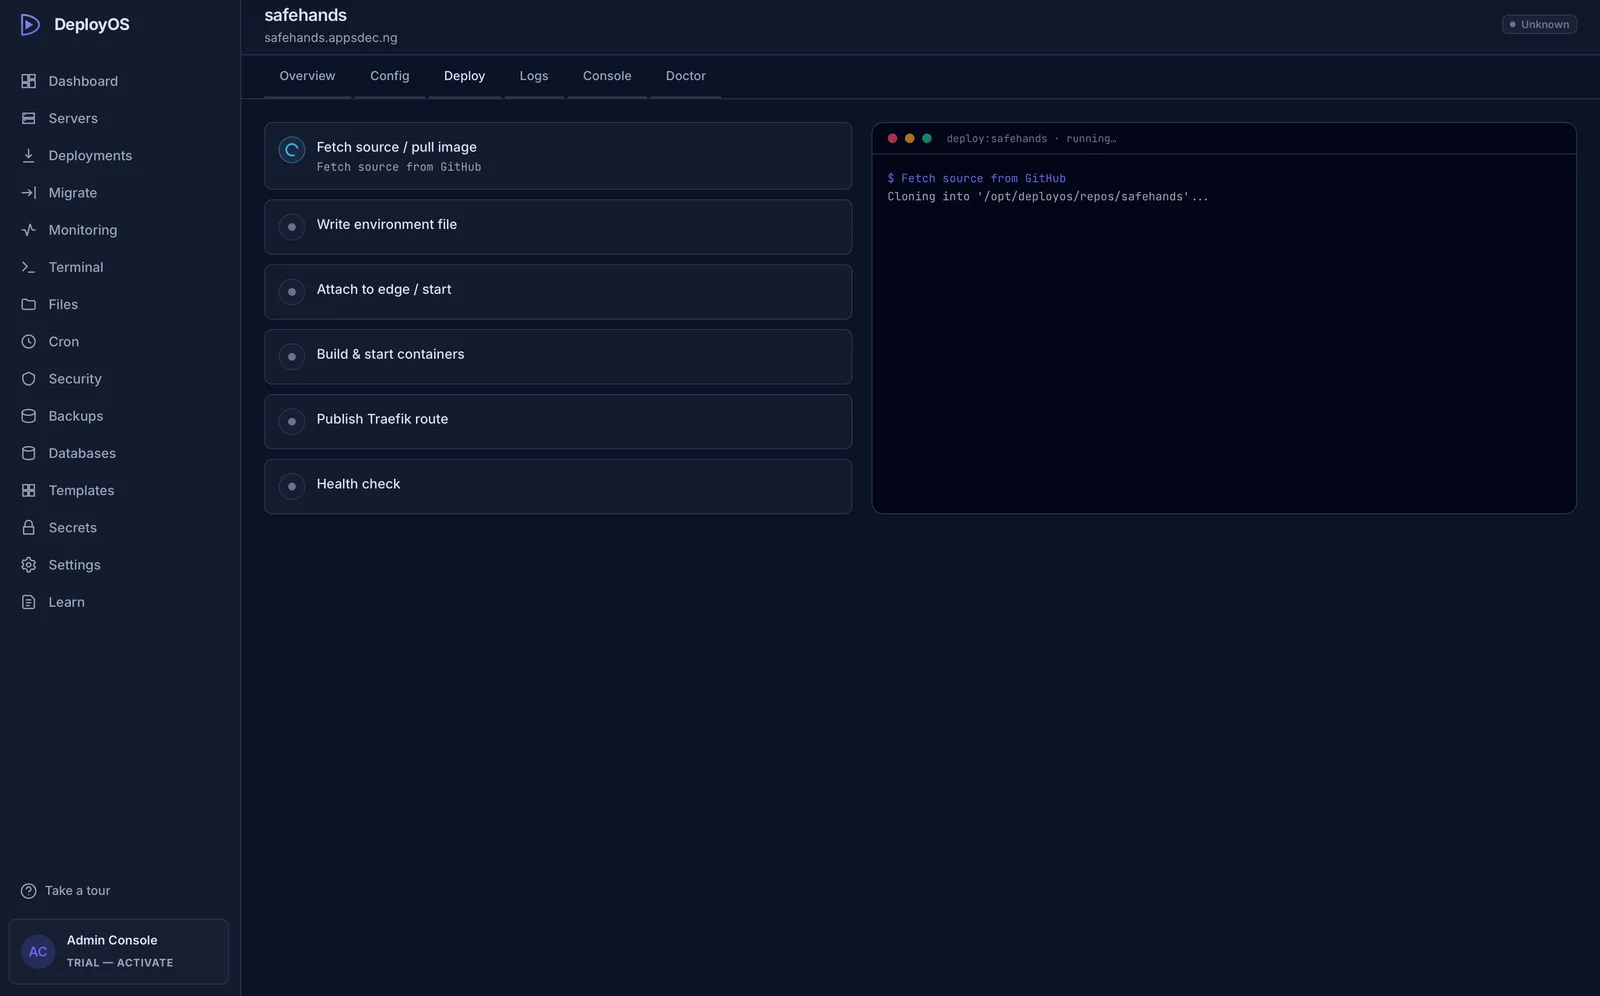Click the Attach to edge / start step
This screenshot has width=1600, height=996.
click(x=558, y=292)
